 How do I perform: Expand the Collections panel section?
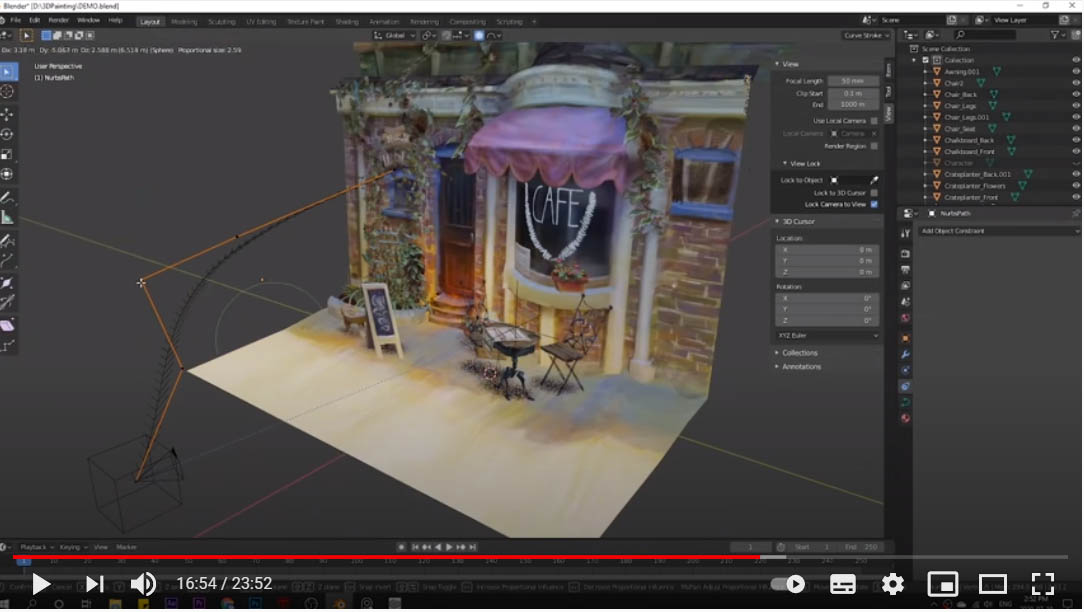pos(777,353)
